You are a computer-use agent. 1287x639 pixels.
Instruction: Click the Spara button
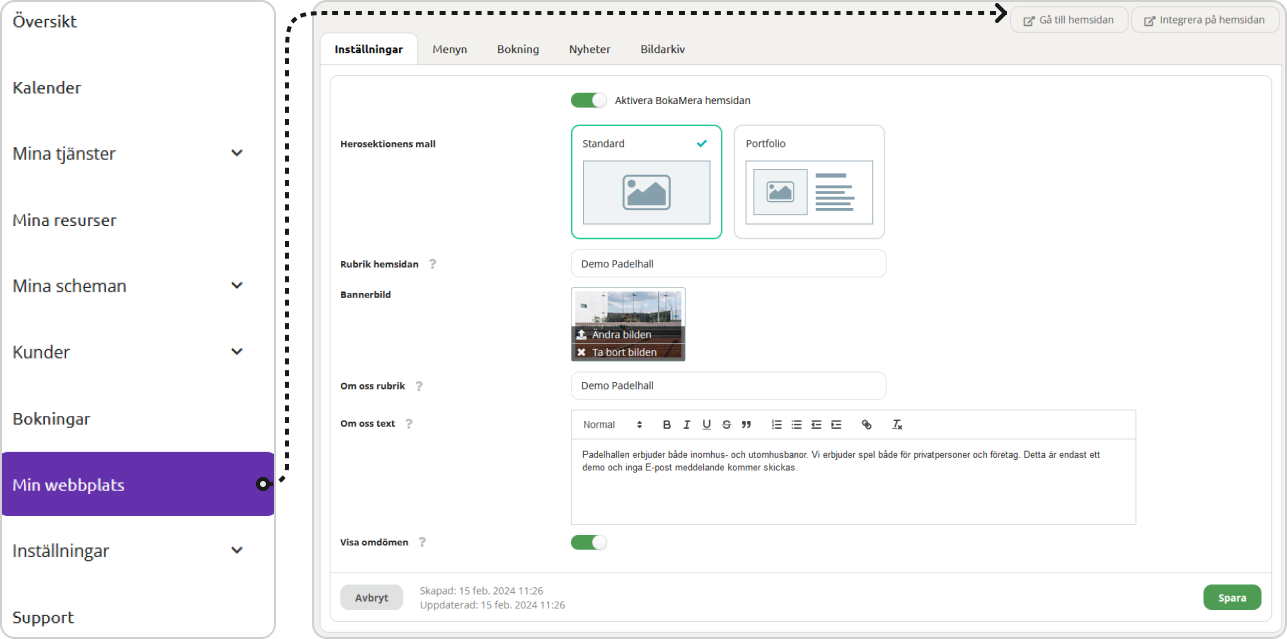[1232, 598]
